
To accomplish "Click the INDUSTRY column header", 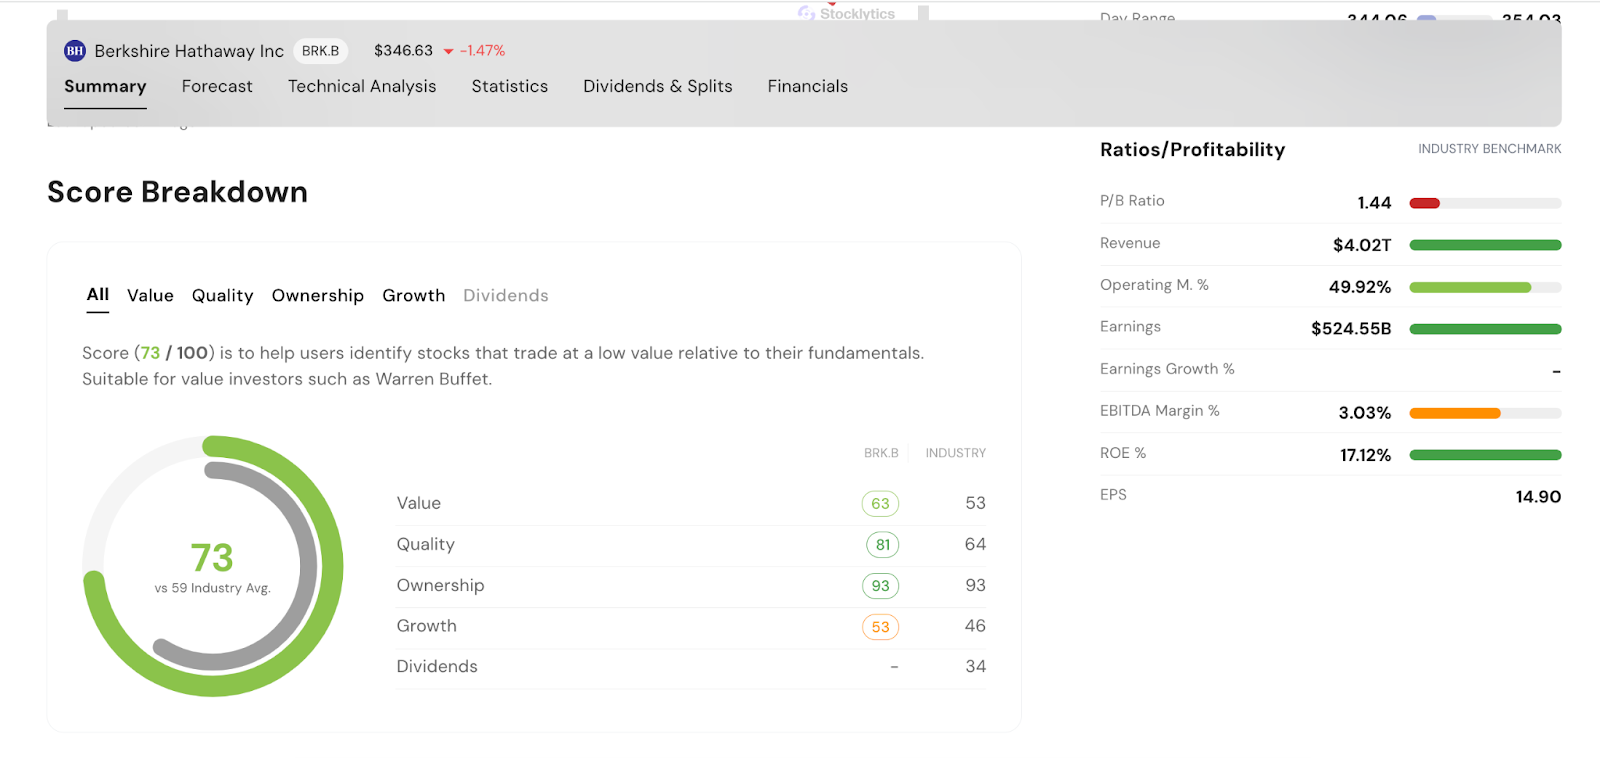I will (x=955, y=453).
